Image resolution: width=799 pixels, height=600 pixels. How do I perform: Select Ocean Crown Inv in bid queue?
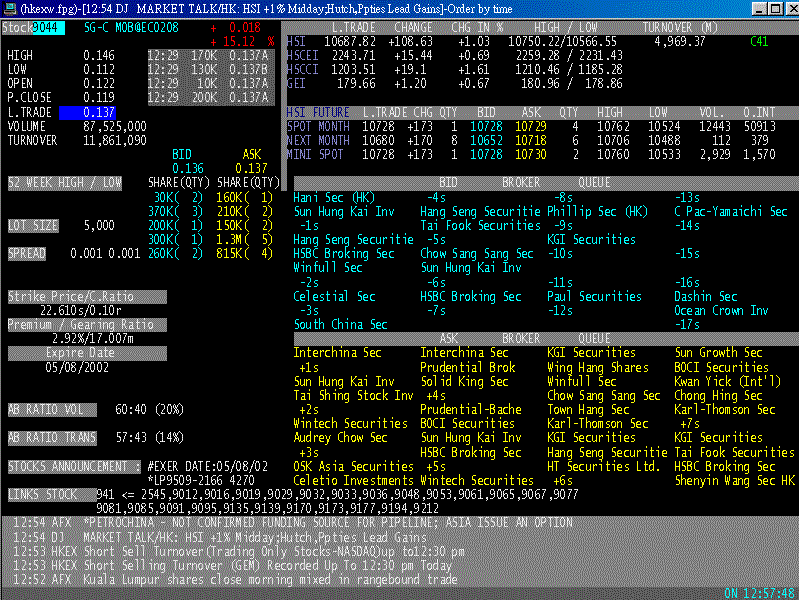(x=721, y=310)
